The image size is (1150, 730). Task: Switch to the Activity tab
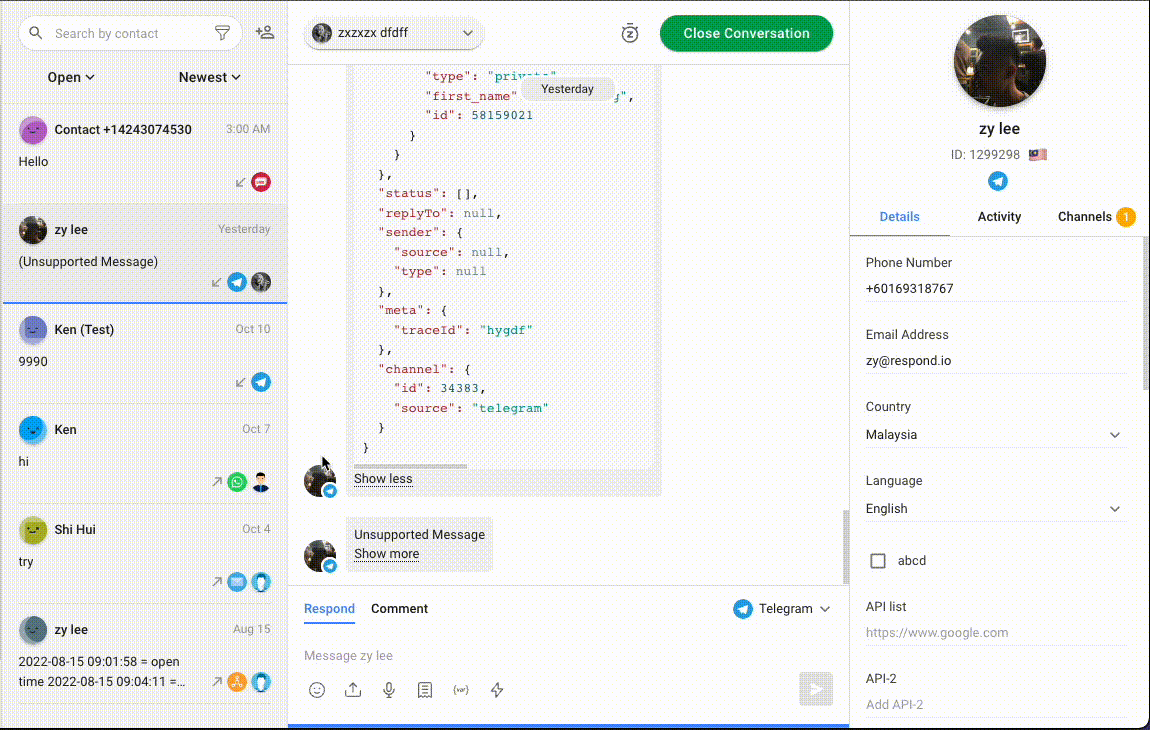tap(999, 216)
